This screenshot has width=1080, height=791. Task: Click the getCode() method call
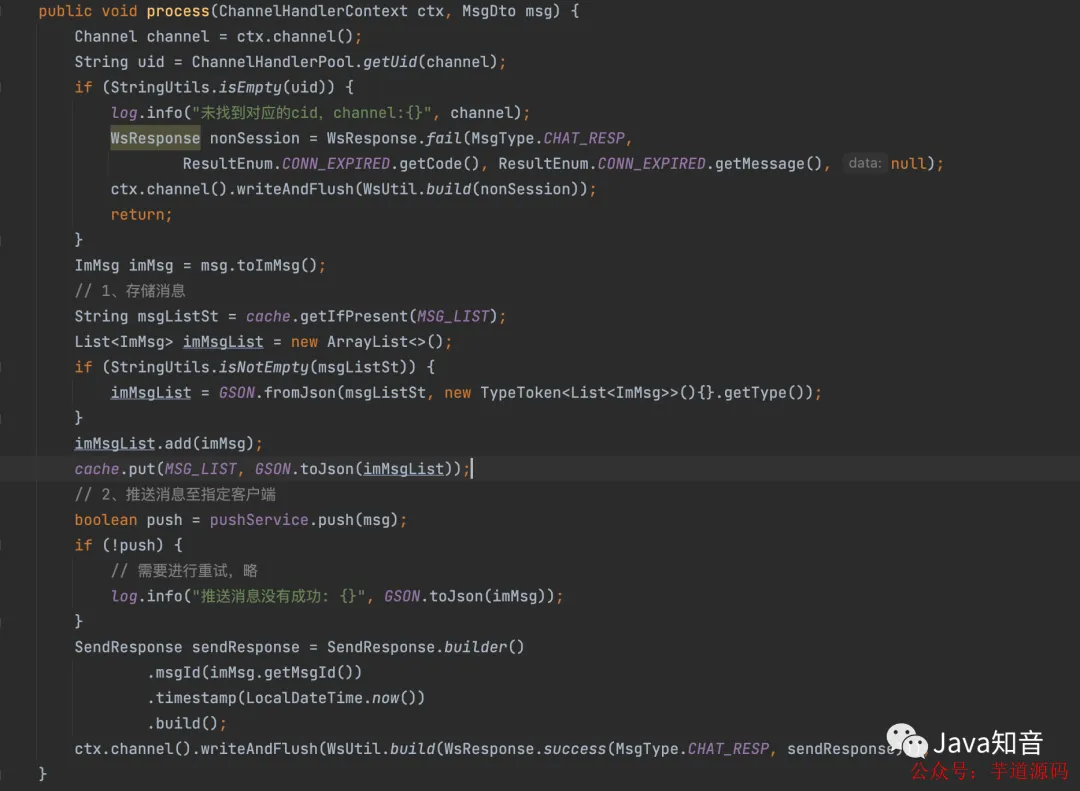pos(439,164)
